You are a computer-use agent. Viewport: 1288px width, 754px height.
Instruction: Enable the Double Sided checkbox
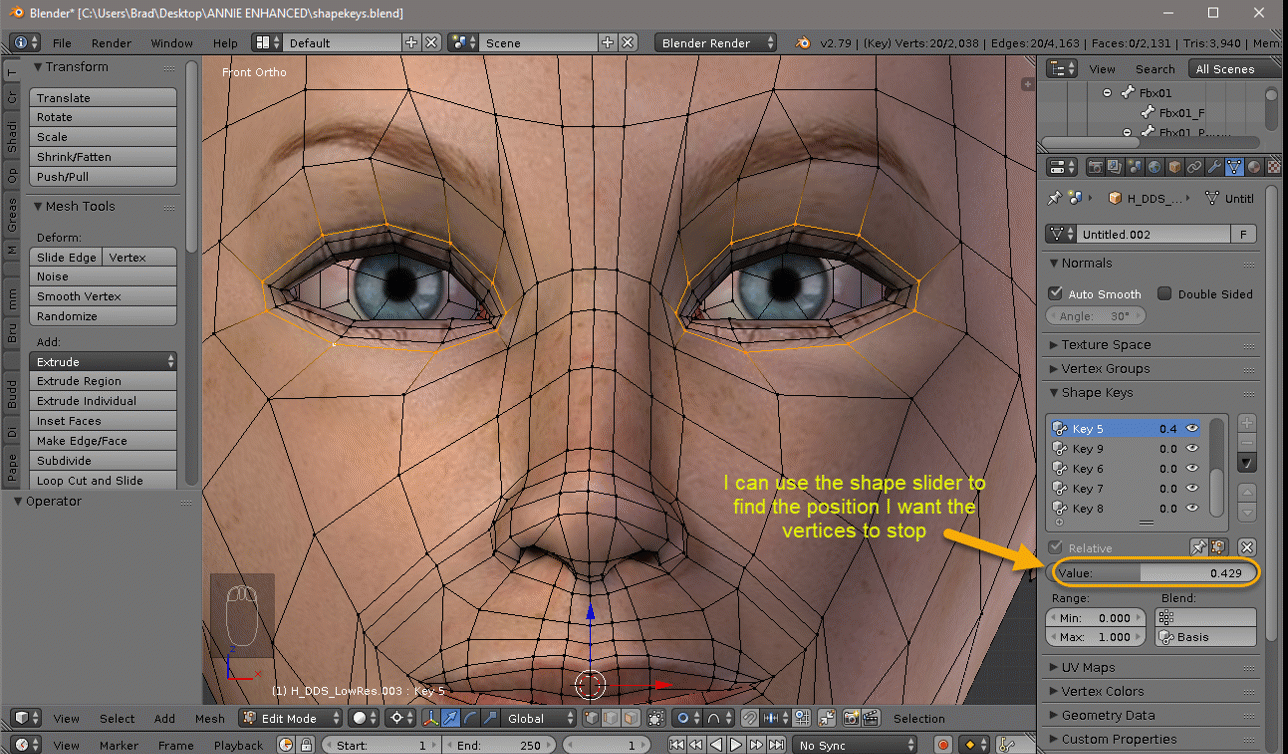1164,294
